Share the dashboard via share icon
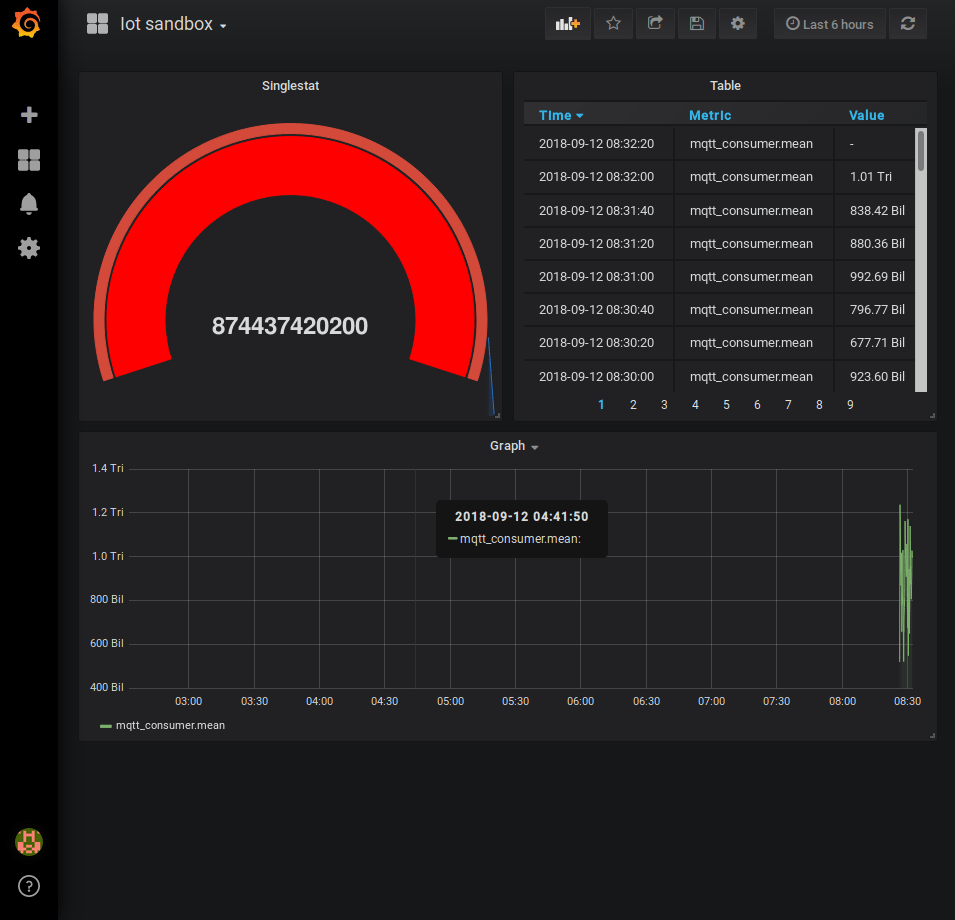The width and height of the screenshot is (955, 920). 655,24
